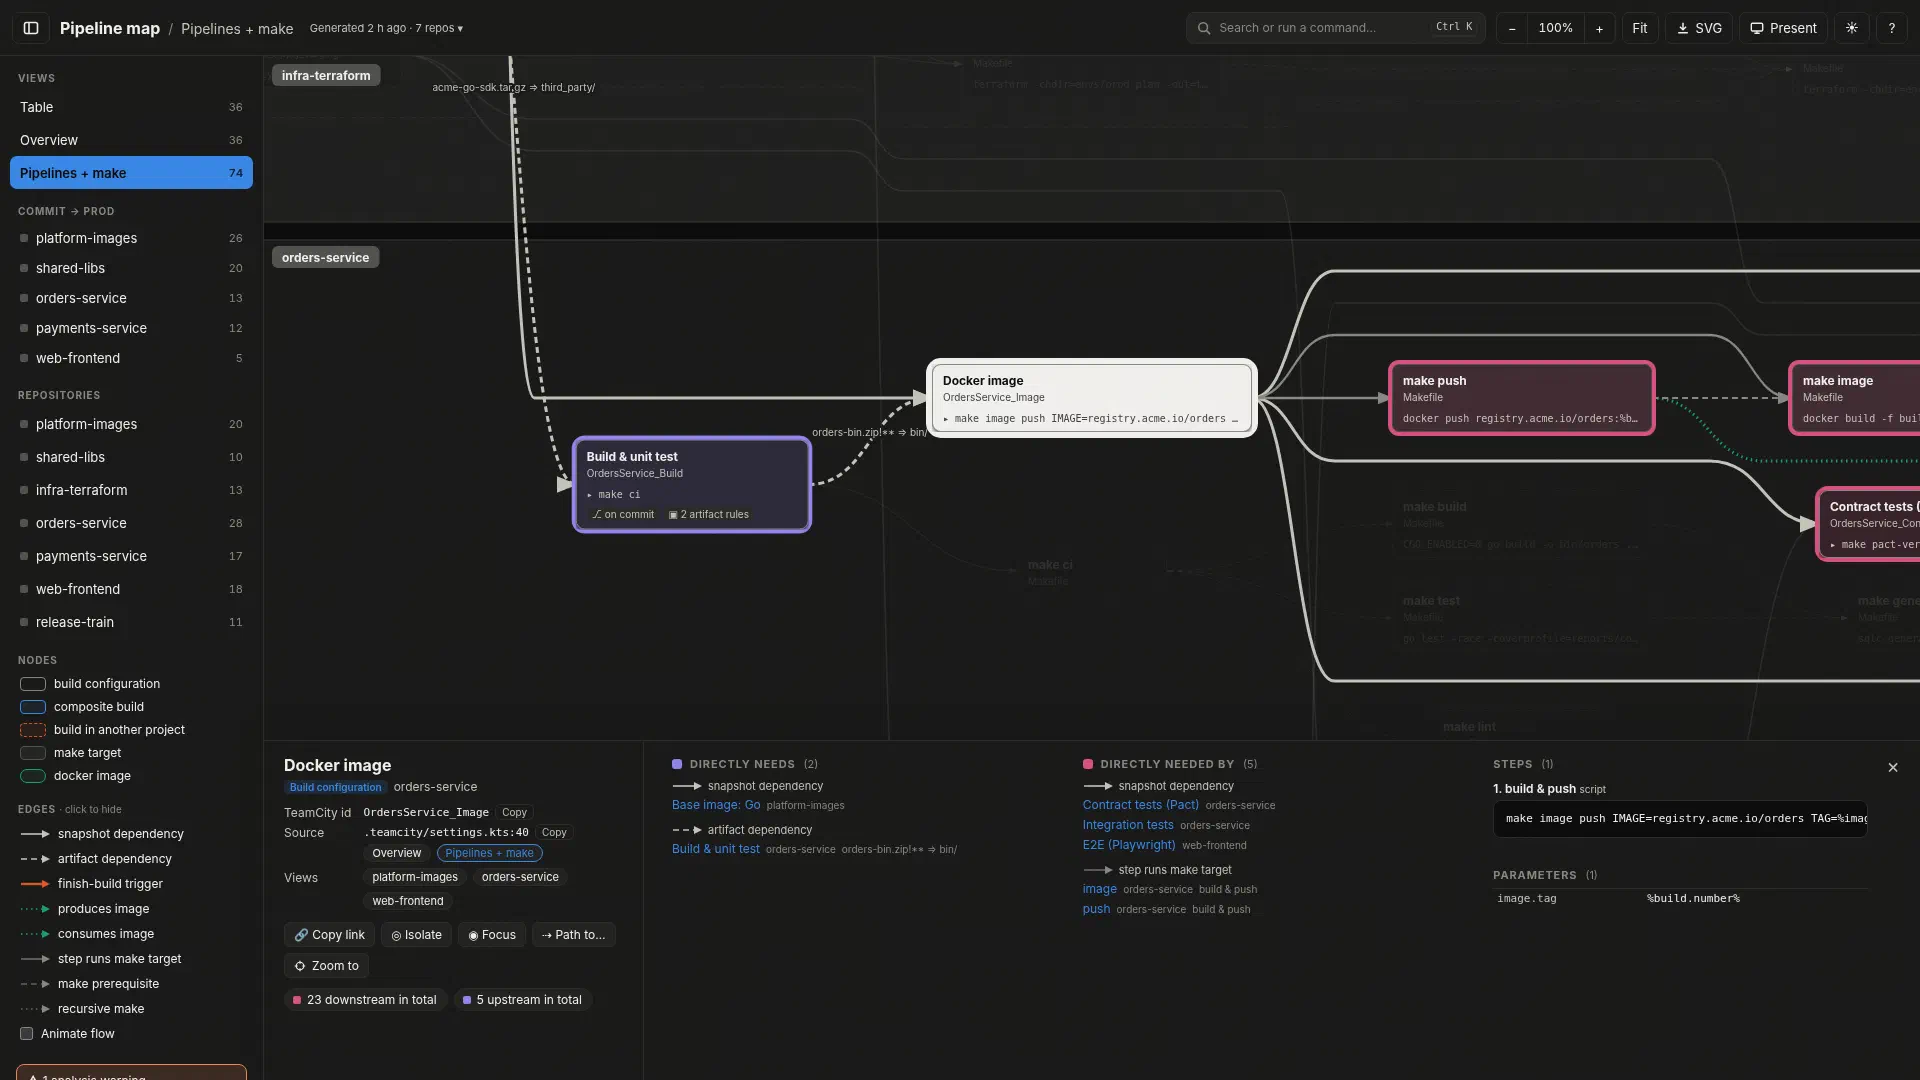Select release-train repository

(x=131, y=622)
